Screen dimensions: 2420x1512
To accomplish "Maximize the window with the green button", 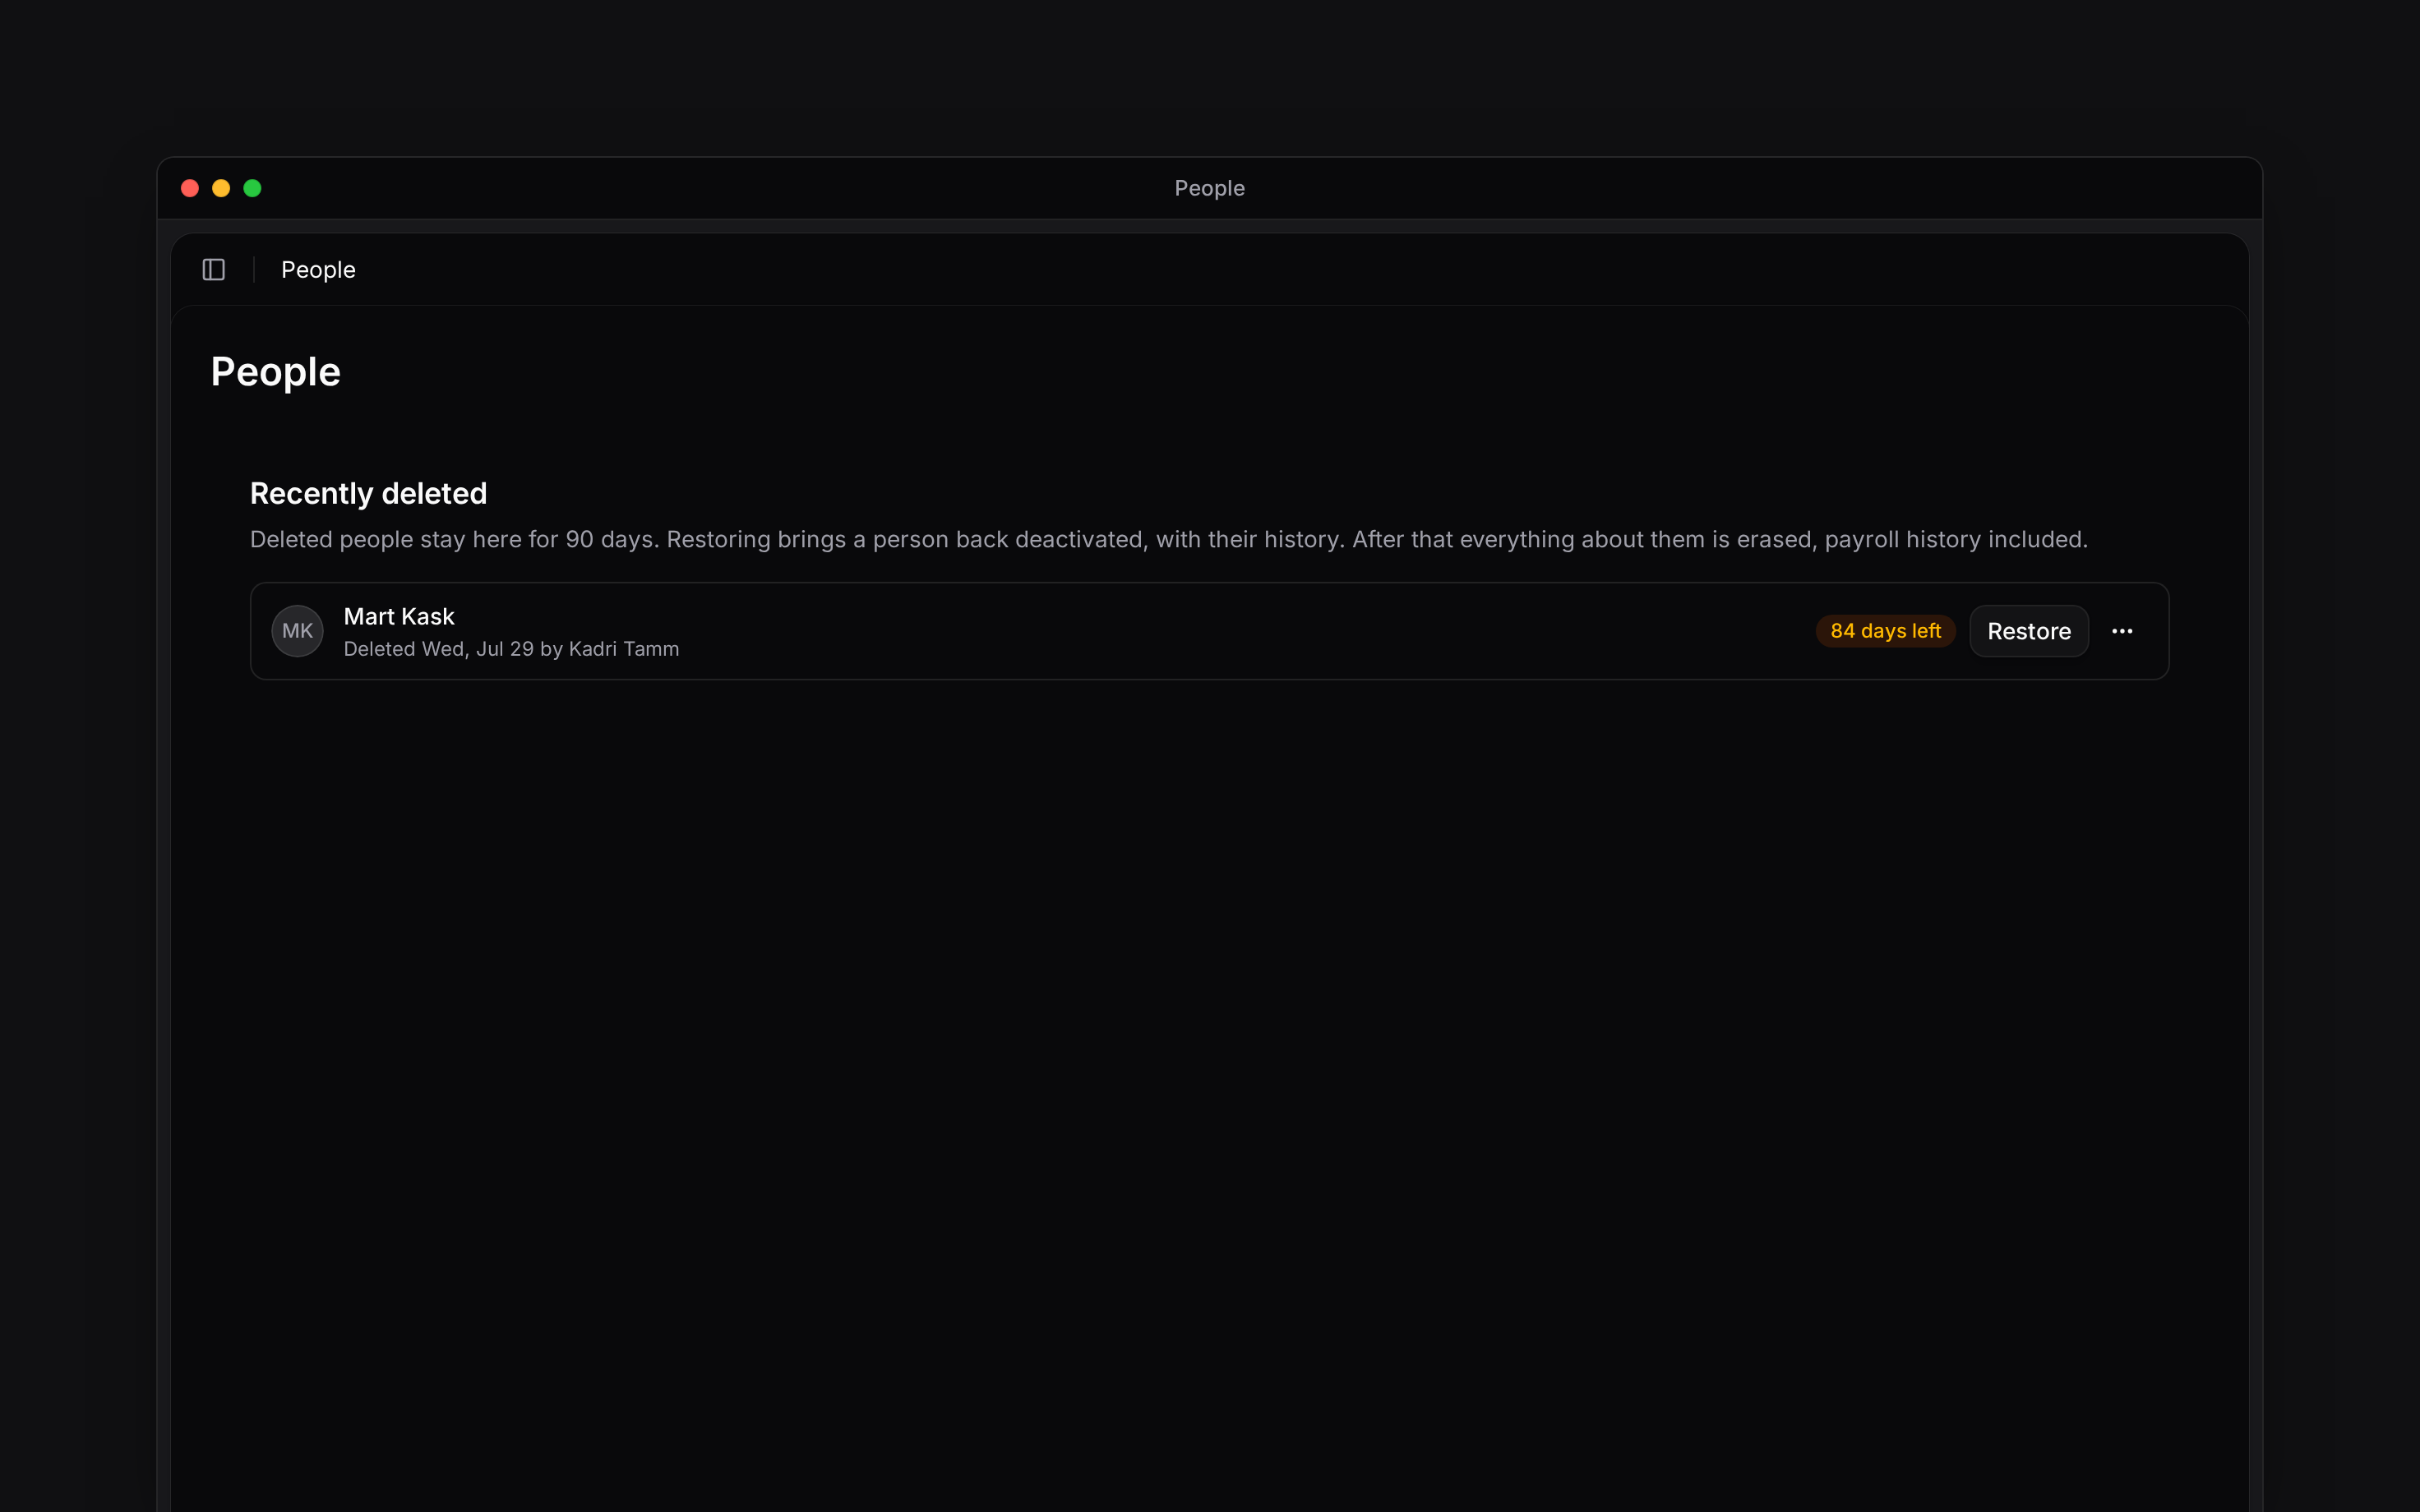I will tap(252, 188).
